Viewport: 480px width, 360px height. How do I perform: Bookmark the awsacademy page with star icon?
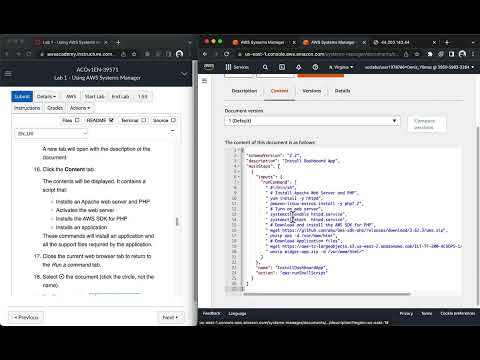(134, 54)
